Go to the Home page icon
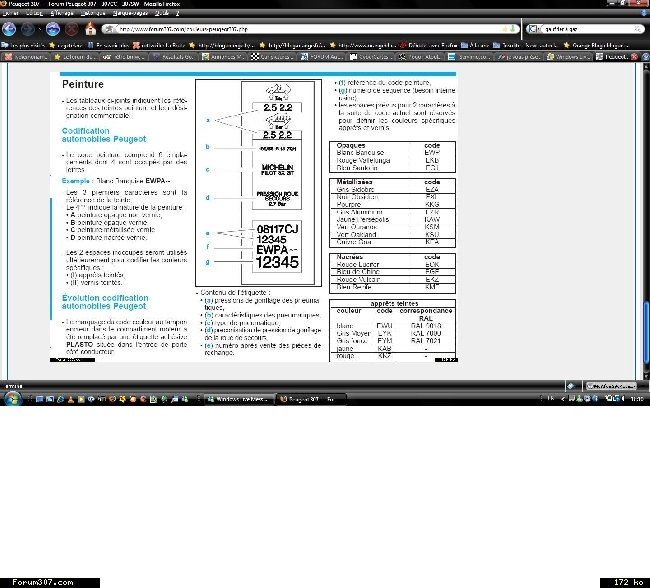This screenshot has height=588, width=650. pyautogui.click(x=90, y=29)
